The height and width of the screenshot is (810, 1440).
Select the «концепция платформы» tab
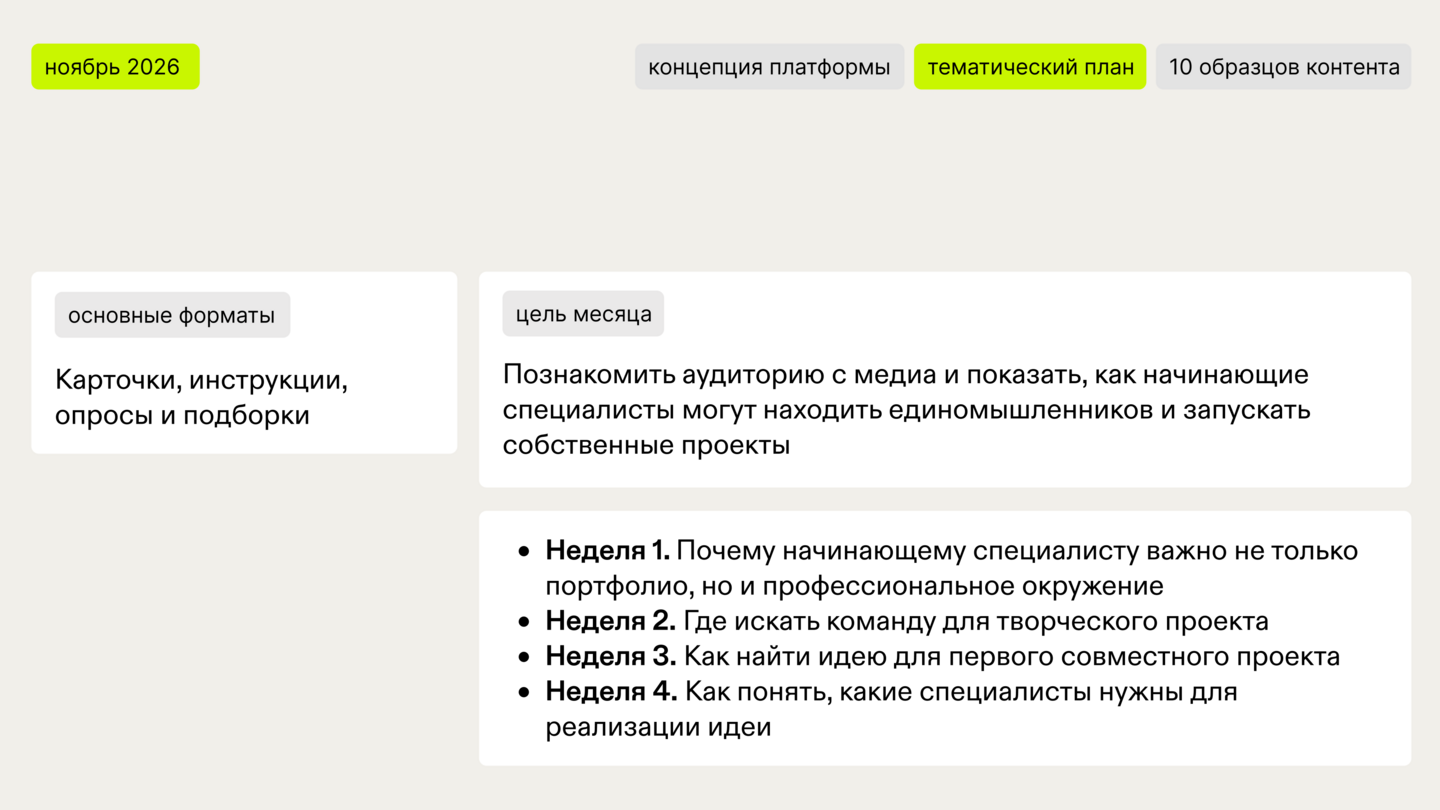769,67
